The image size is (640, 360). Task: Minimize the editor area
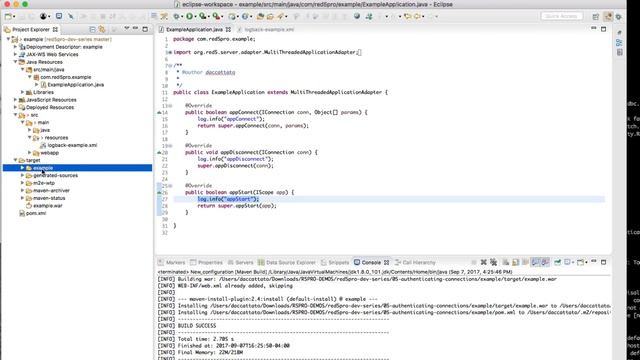(594, 29)
